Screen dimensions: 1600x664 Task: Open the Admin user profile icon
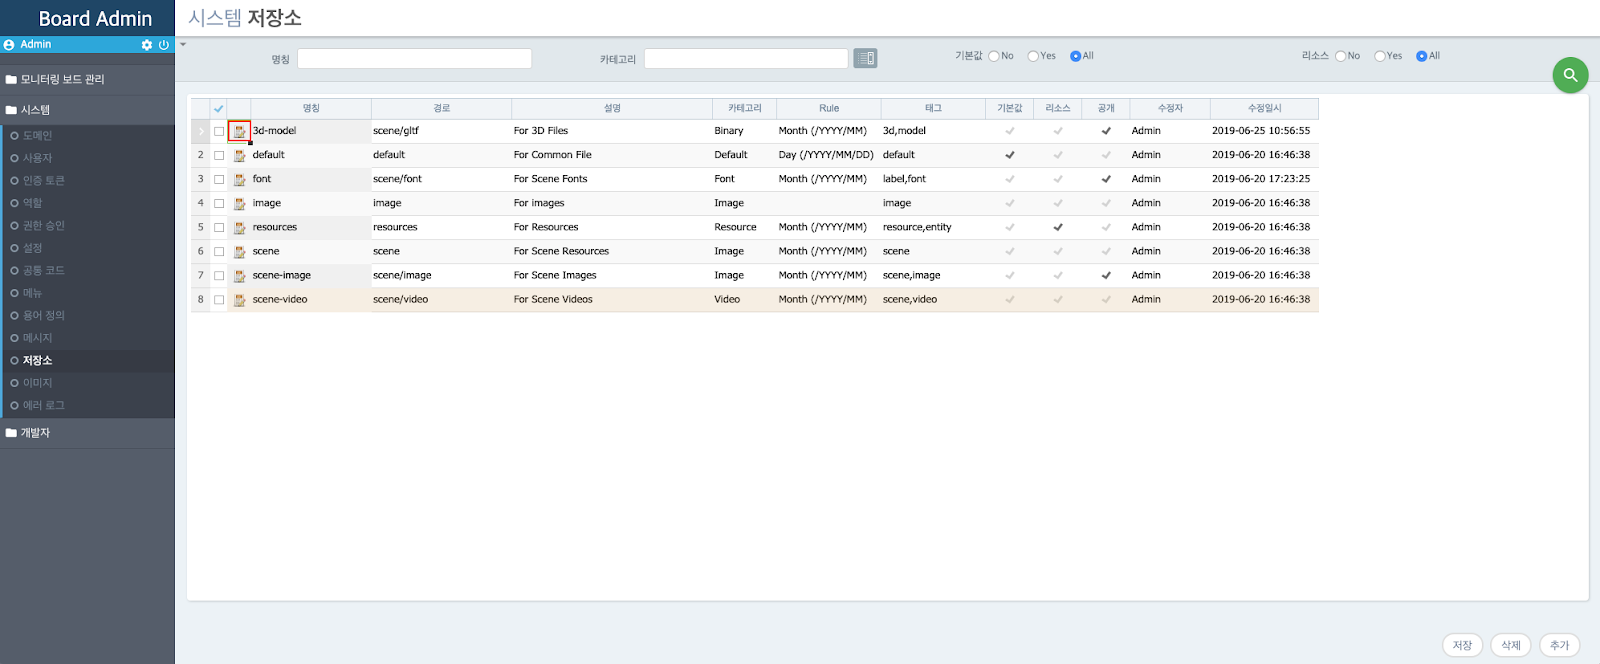pyautogui.click(x=9, y=45)
